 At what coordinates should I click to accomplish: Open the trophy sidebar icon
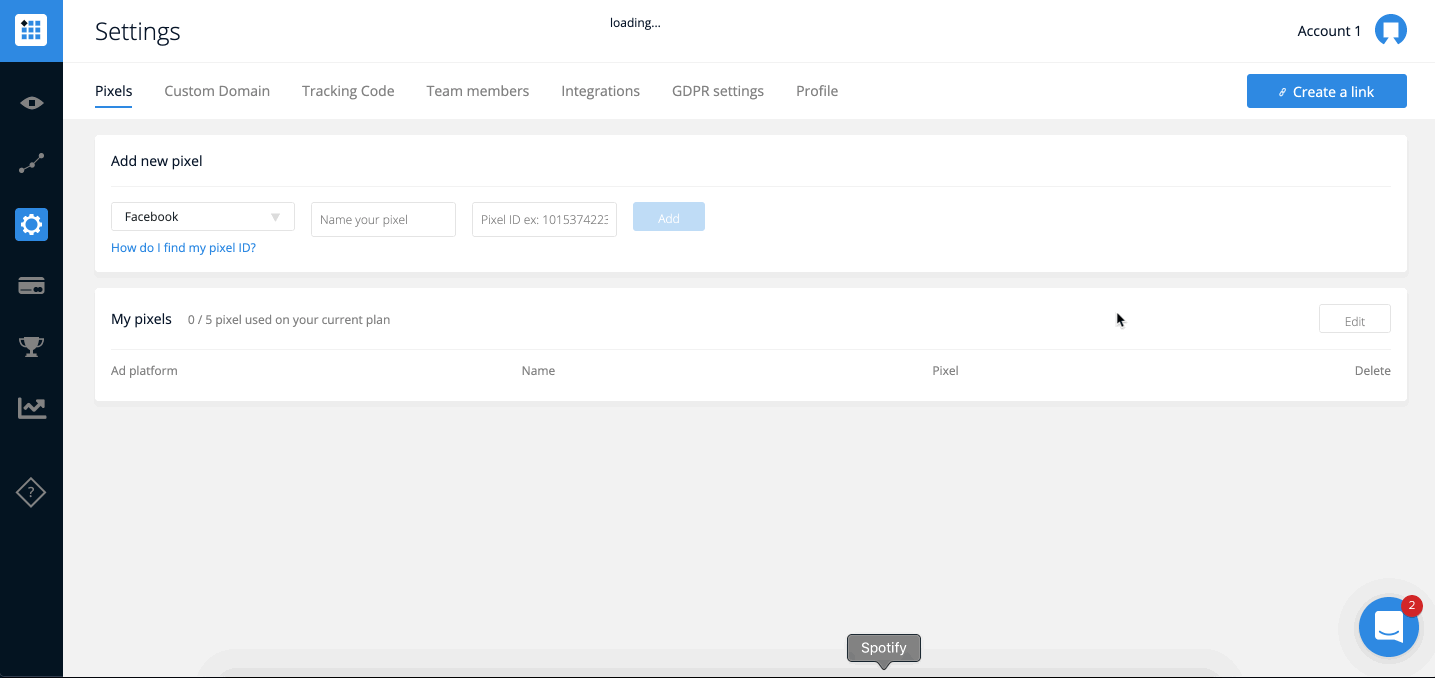pos(31,347)
